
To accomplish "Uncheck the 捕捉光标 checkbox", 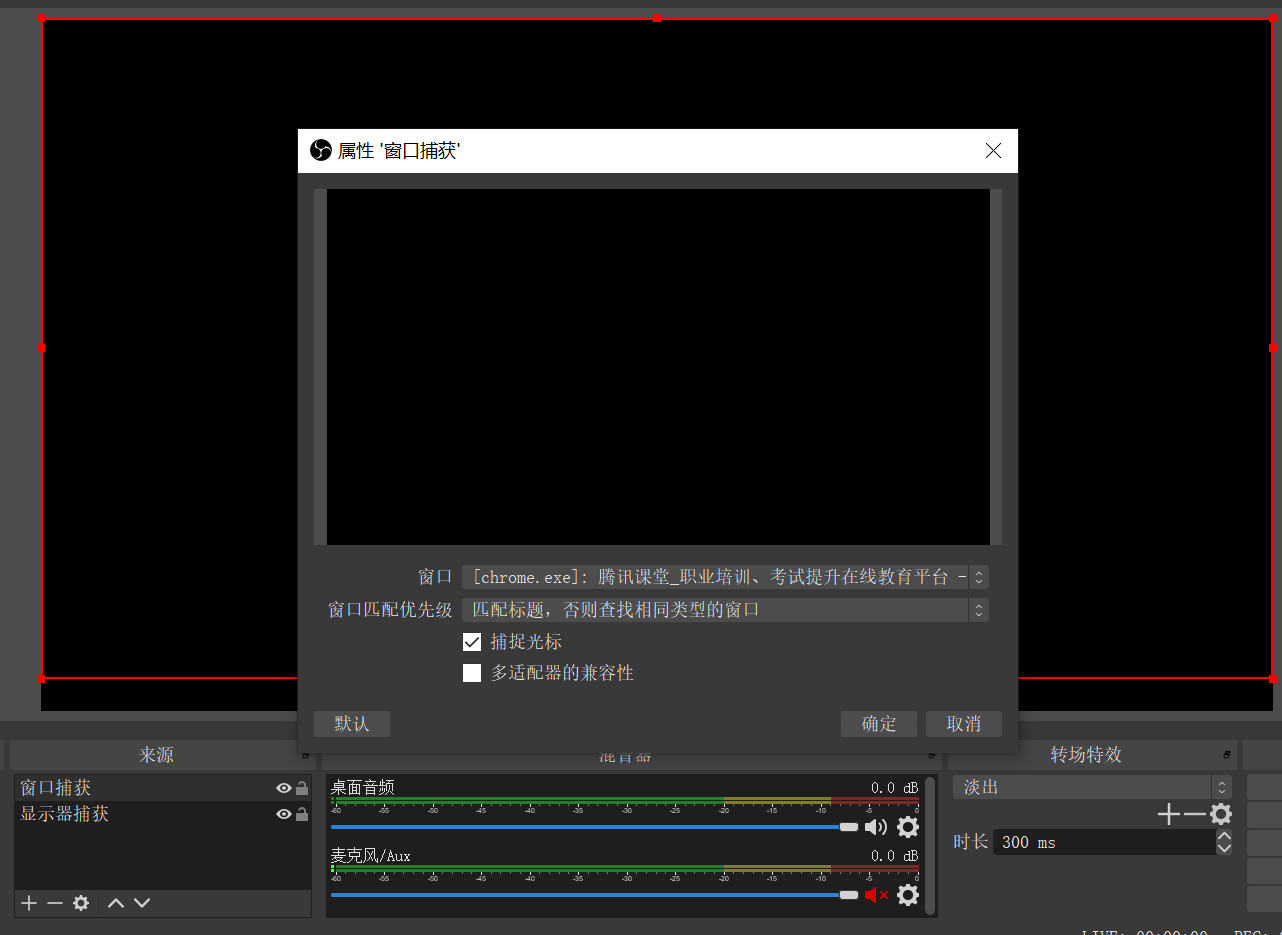I will (472, 642).
